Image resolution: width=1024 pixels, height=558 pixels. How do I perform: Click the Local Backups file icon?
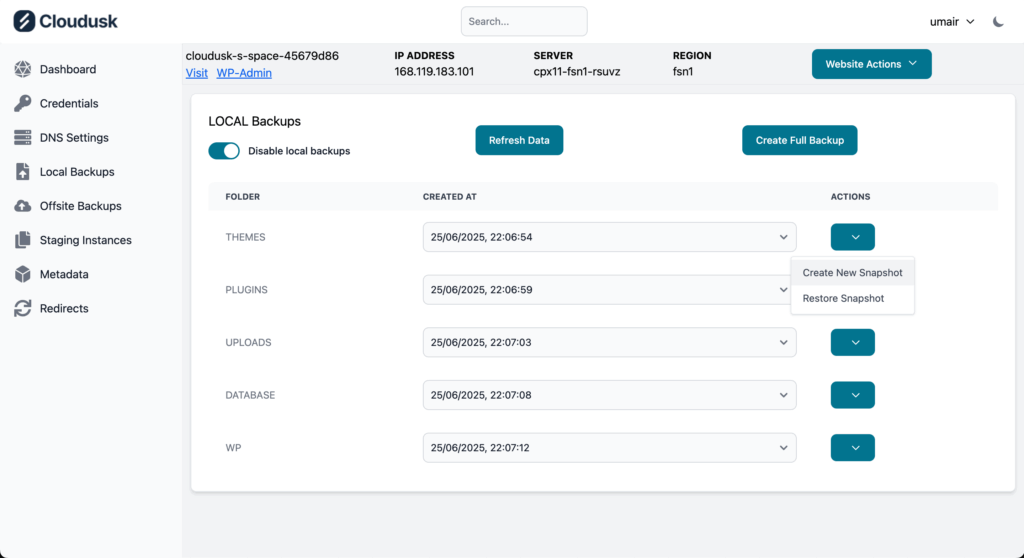click(x=22, y=172)
